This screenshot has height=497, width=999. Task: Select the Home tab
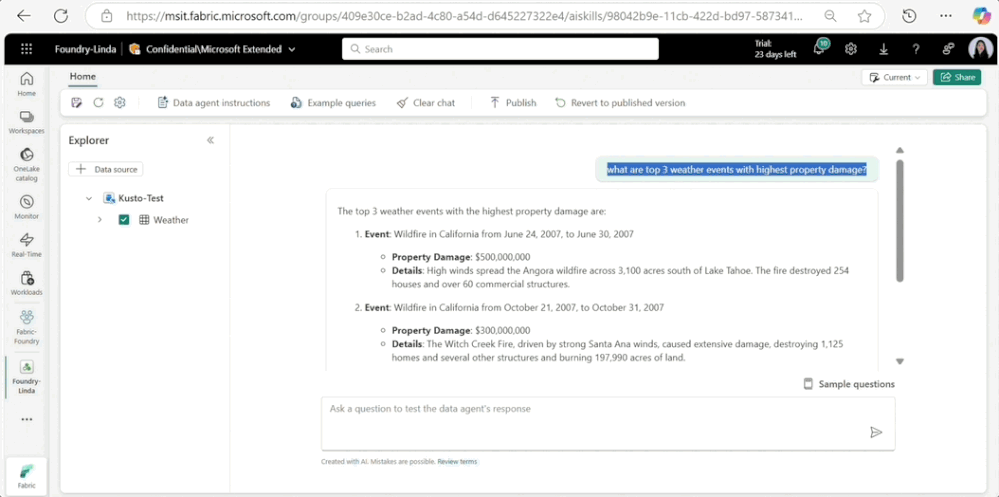83,76
